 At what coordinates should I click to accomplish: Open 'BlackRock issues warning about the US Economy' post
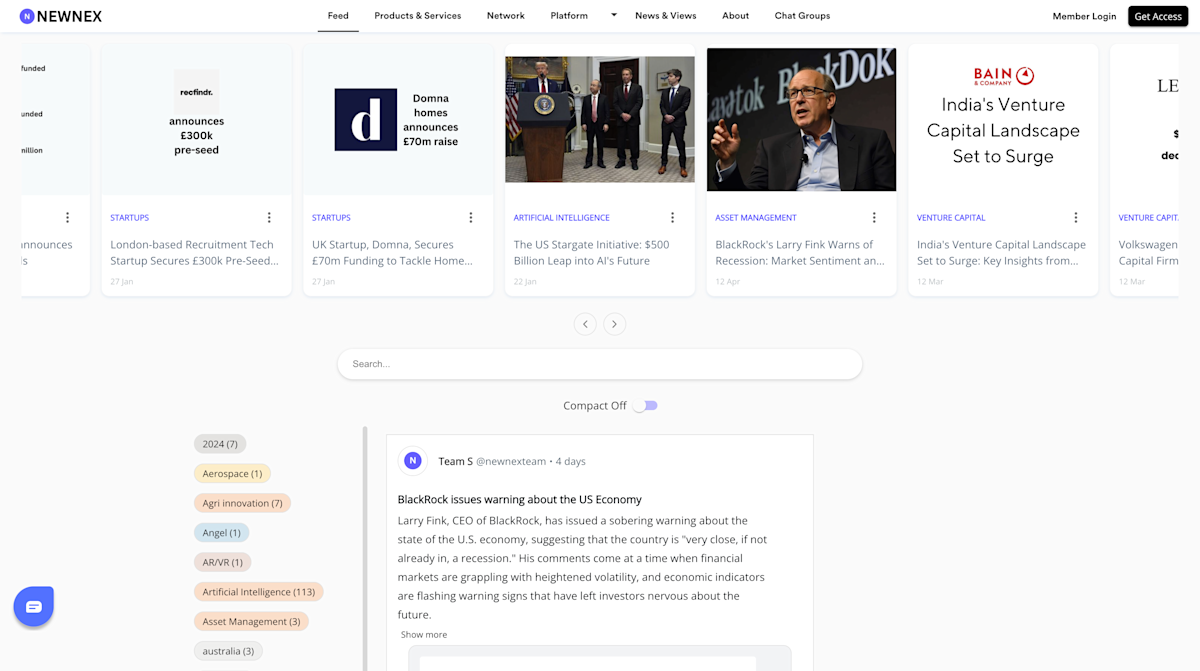pos(520,499)
